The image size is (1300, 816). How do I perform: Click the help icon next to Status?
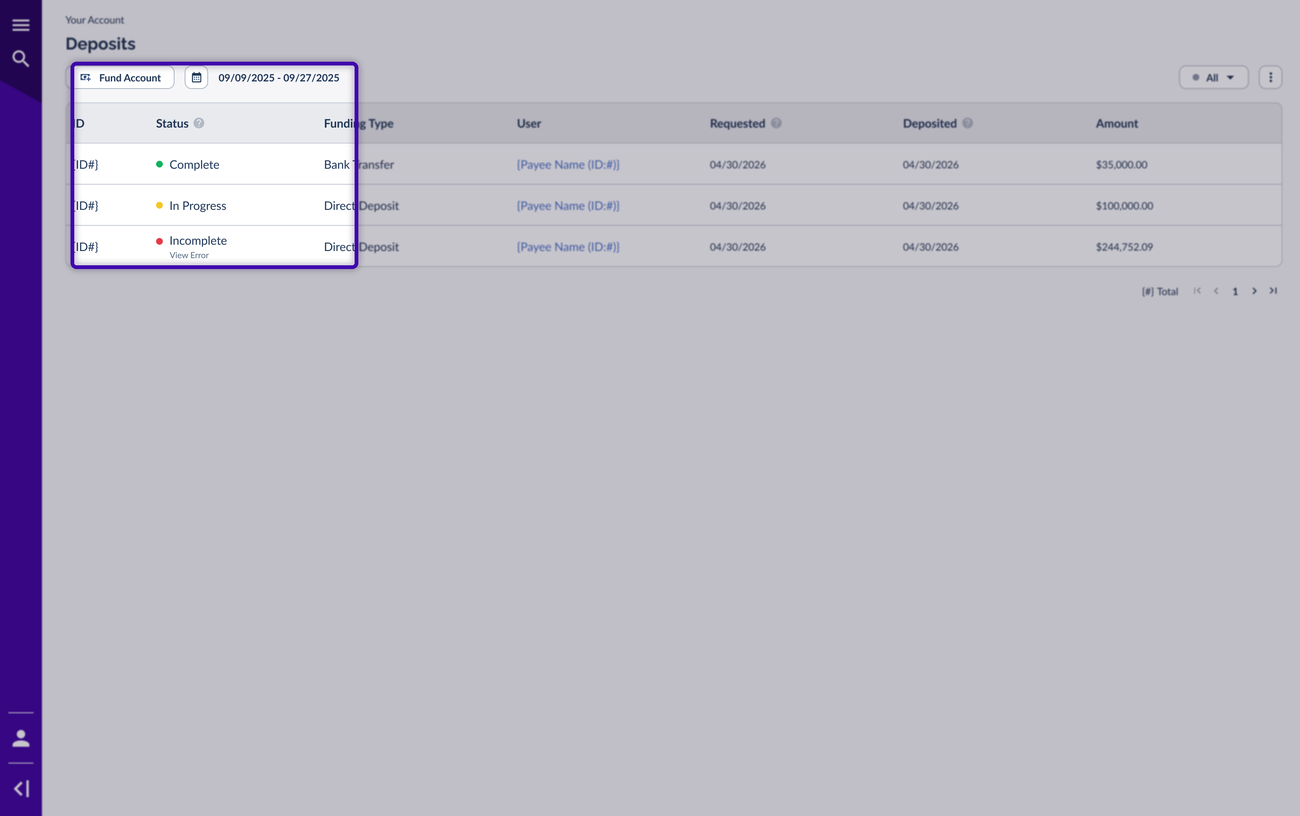(x=199, y=123)
